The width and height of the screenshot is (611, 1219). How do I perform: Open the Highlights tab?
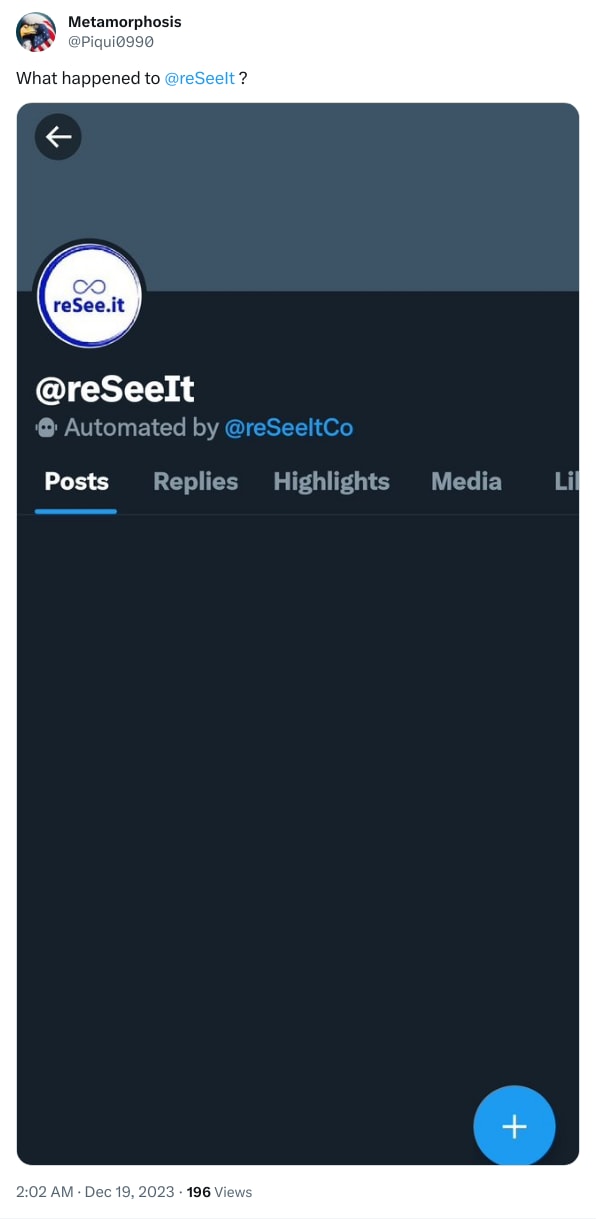pyautogui.click(x=331, y=482)
